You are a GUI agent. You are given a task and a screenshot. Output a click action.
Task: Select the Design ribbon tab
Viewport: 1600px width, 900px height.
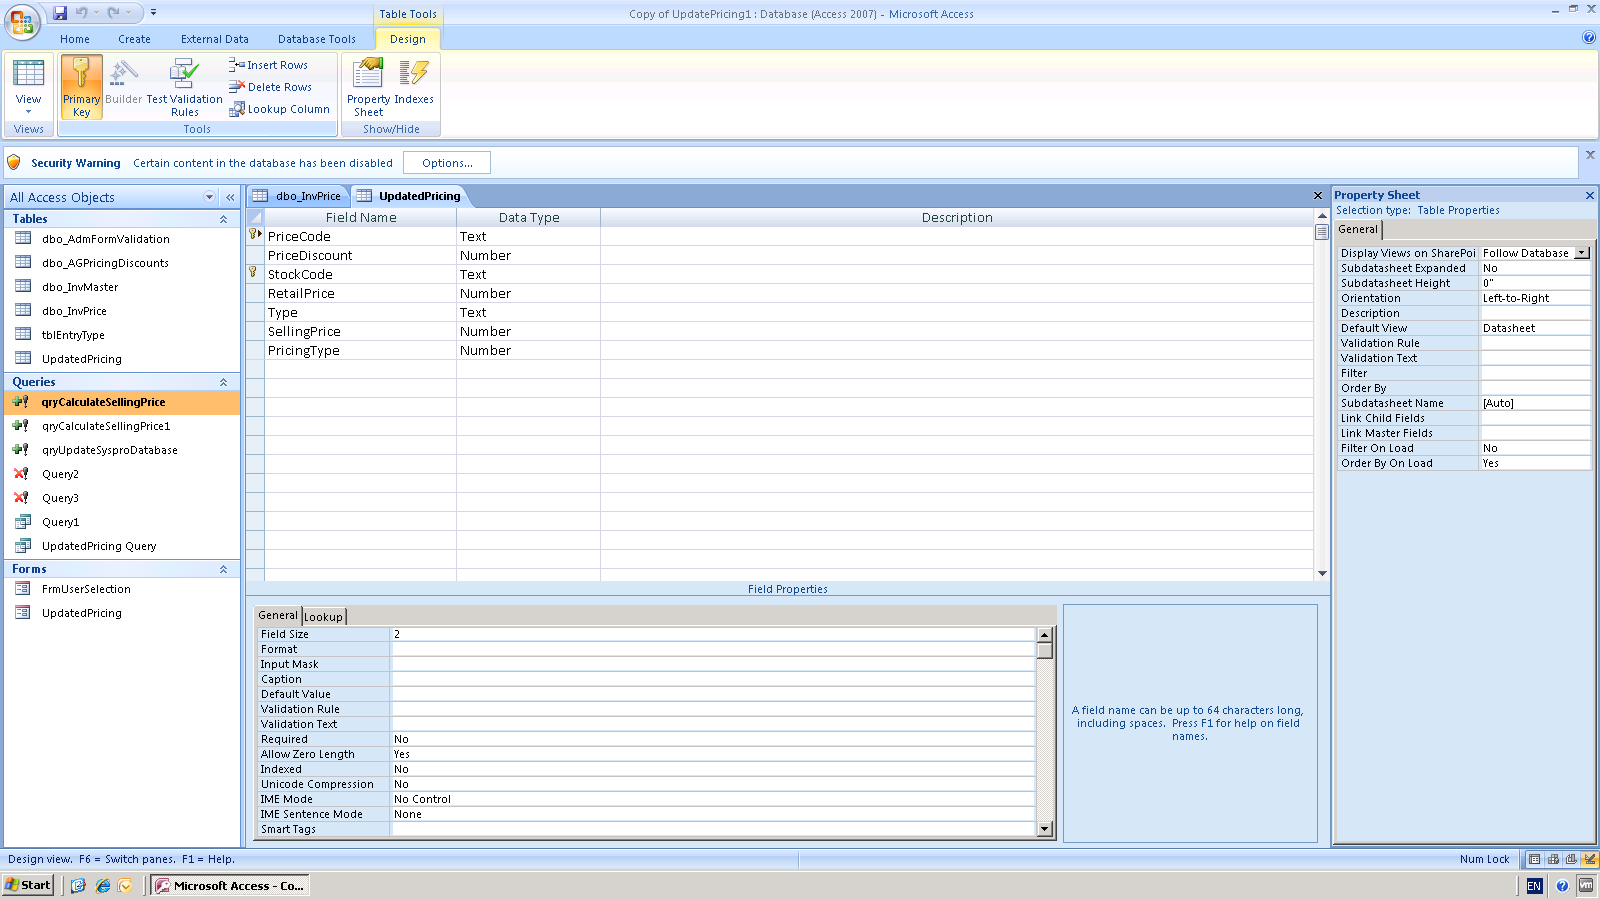coord(408,39)
